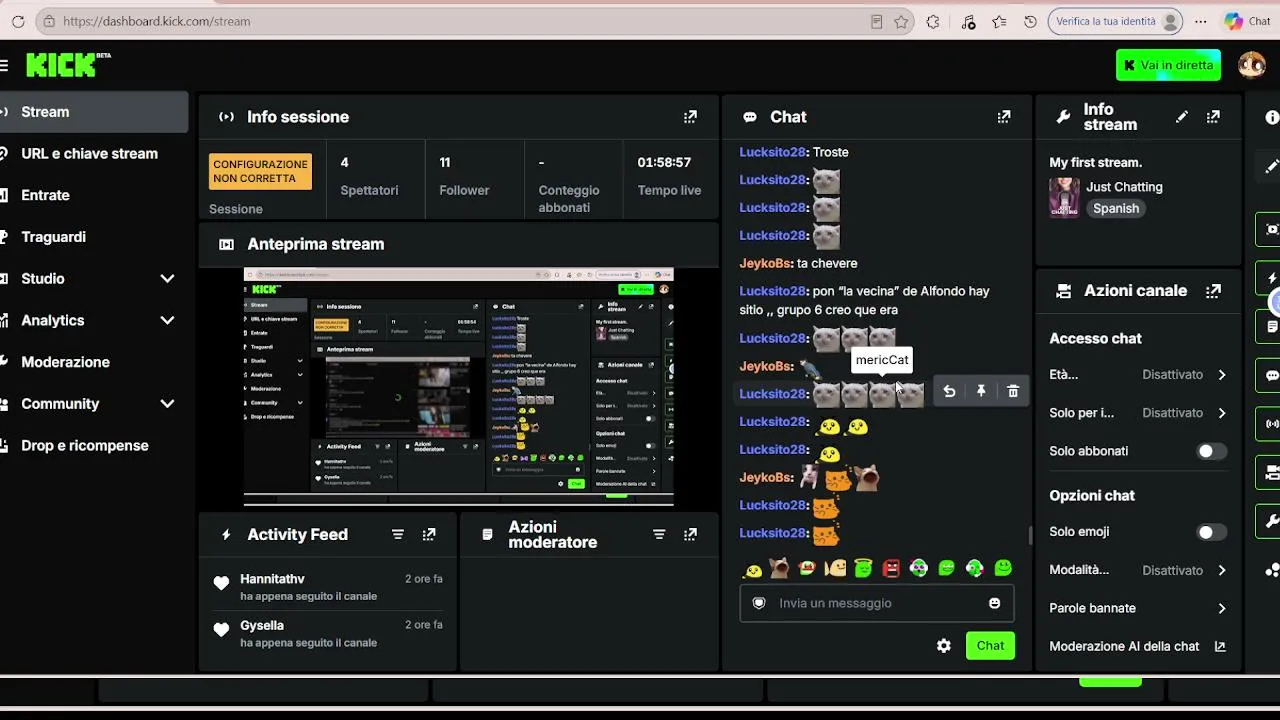1280x720 pixels.
Task: Click the Just Chatting category name
Action: pos(1124,187)
